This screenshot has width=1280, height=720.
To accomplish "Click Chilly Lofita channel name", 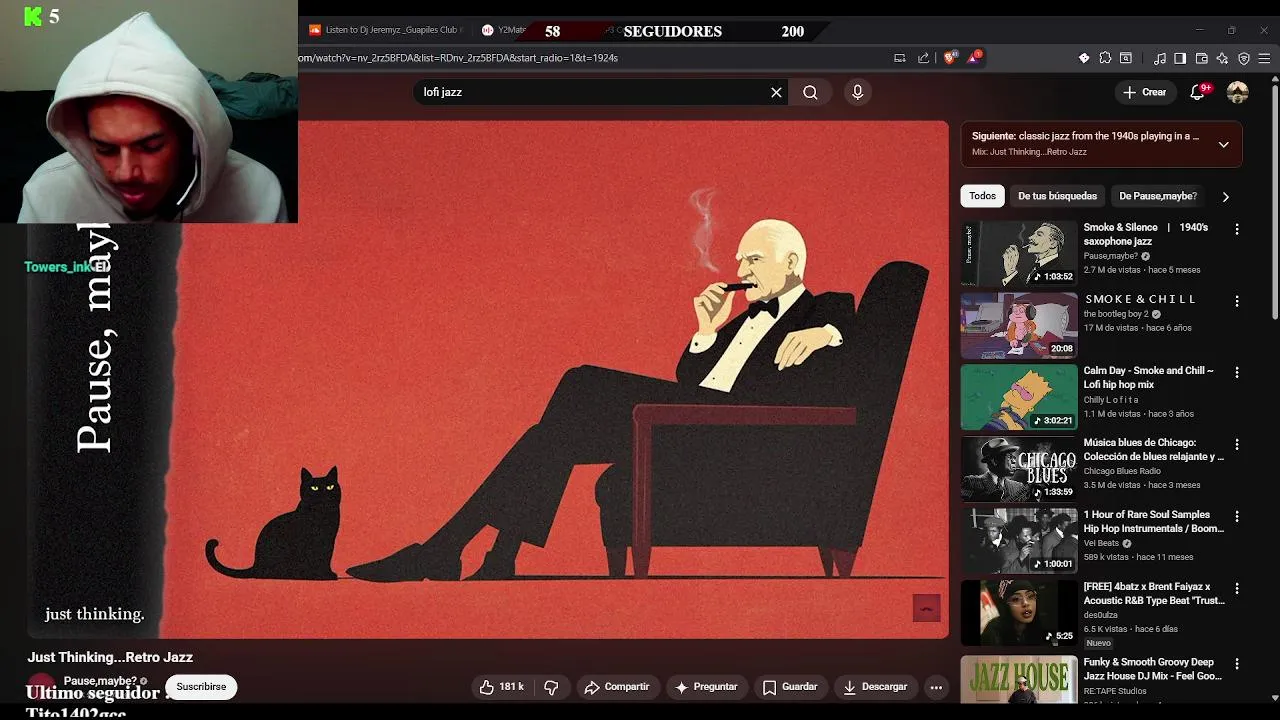I will click(1111, 400).
